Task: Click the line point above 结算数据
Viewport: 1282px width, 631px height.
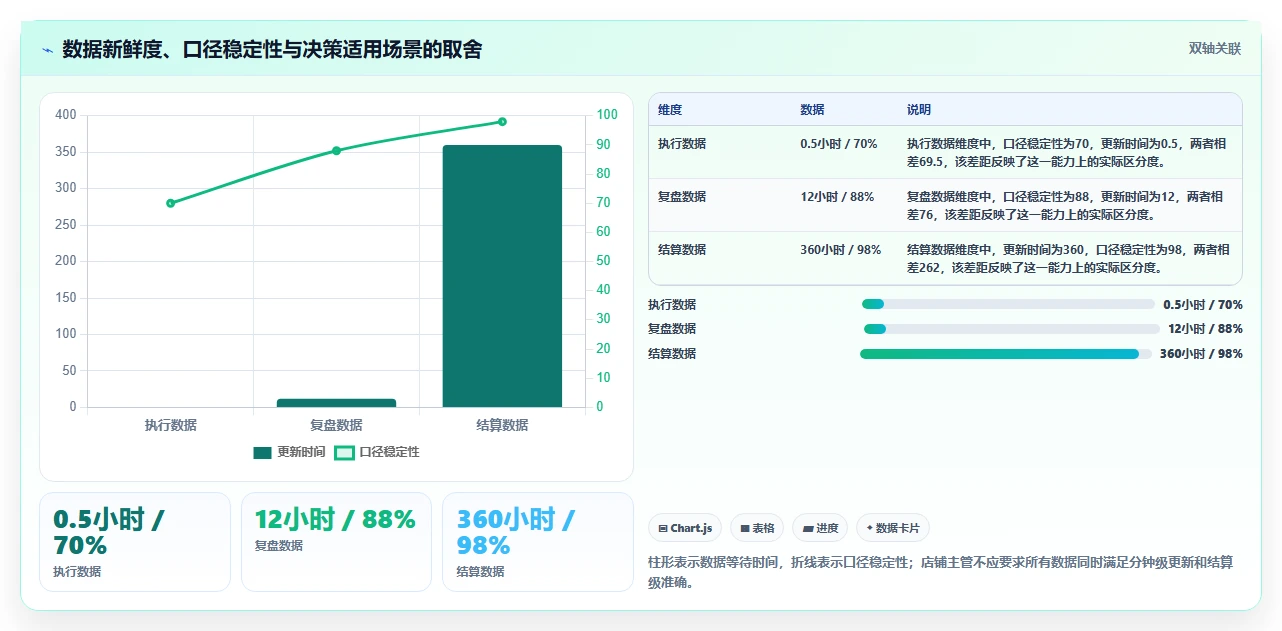Action: pos(502,122)
